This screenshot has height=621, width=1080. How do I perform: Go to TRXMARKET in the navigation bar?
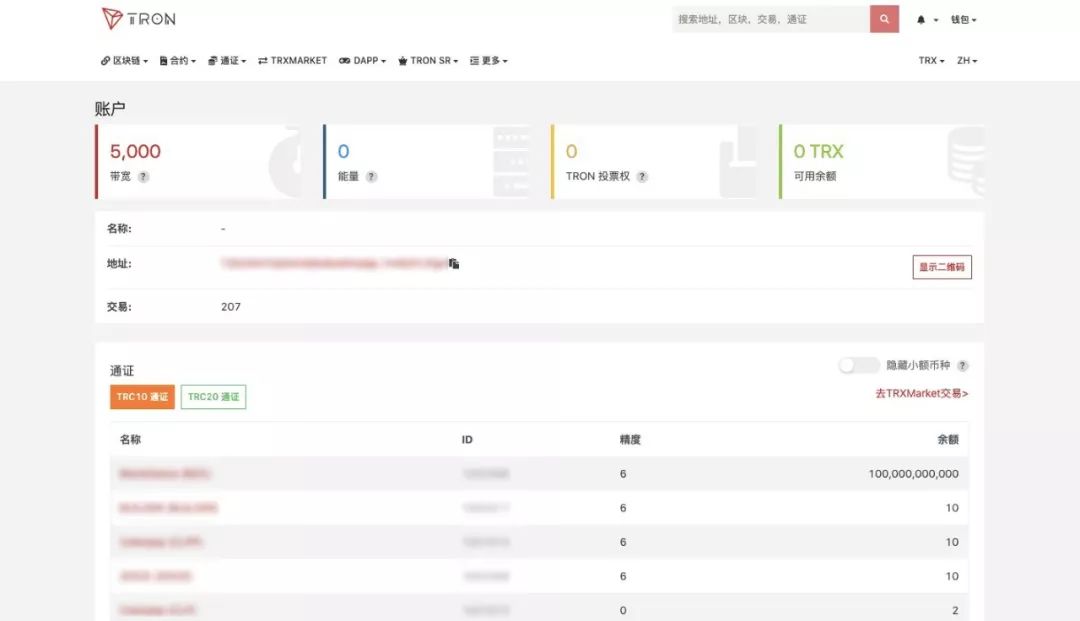tap(292, 61)
